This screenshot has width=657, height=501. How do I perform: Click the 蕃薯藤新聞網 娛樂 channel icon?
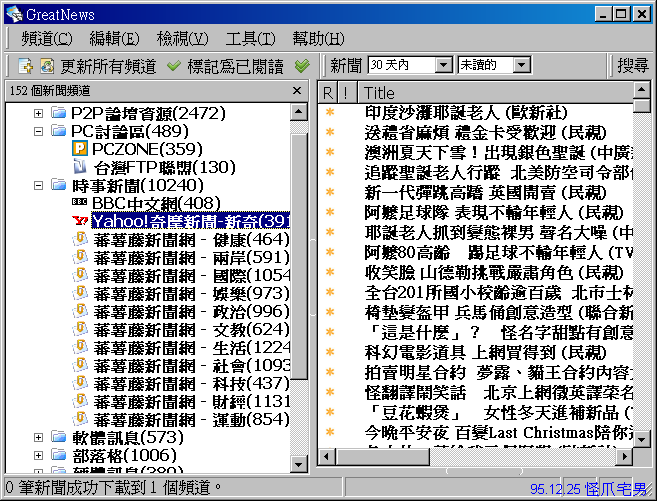(80, 293)
